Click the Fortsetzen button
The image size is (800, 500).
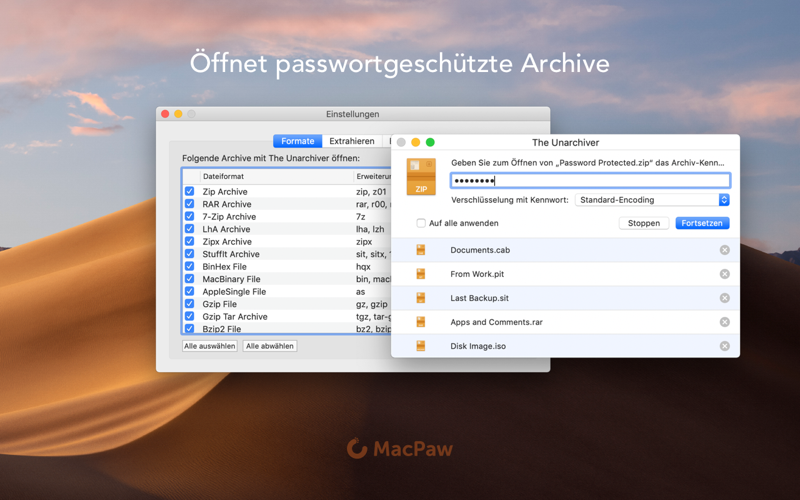[x=702, y=223]
